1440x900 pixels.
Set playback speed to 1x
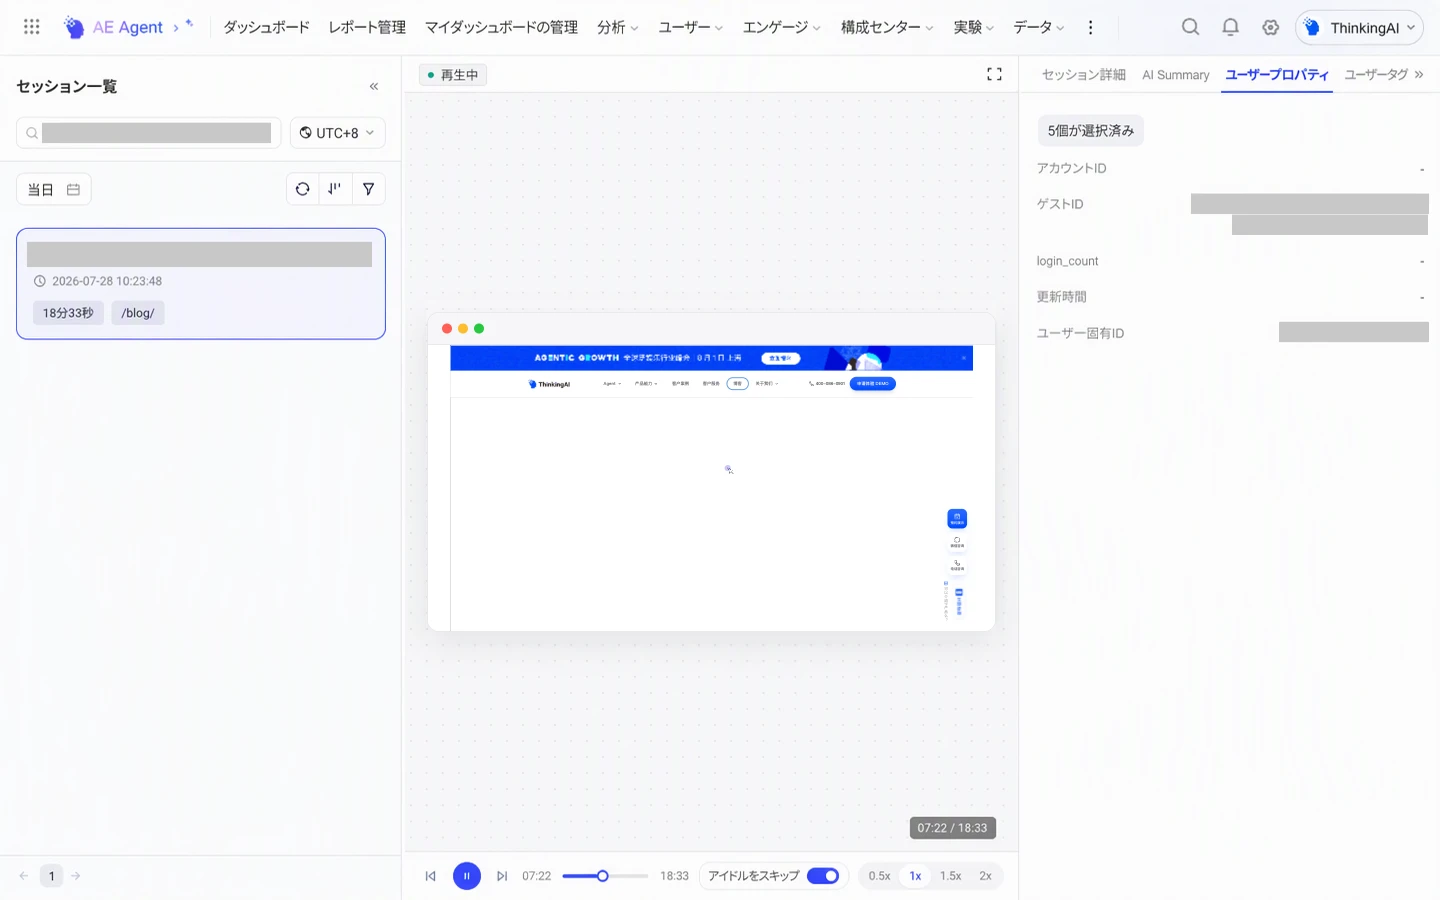coord(915,876)
